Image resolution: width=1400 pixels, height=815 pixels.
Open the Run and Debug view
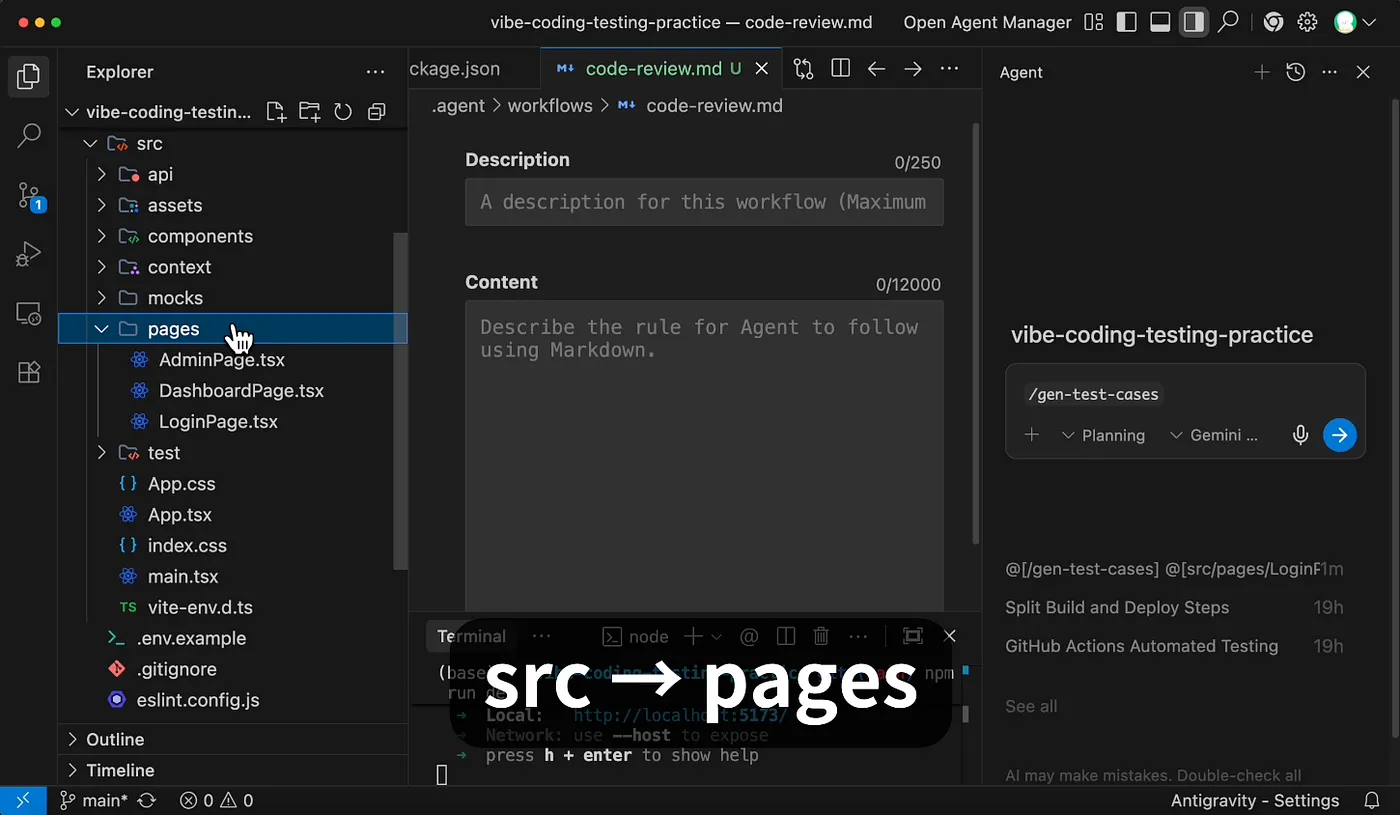click(x=29, y=254)
